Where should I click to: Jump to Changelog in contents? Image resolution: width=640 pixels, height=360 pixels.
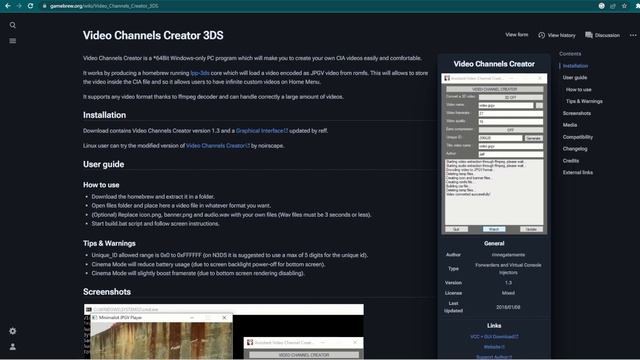click(575, 149)
